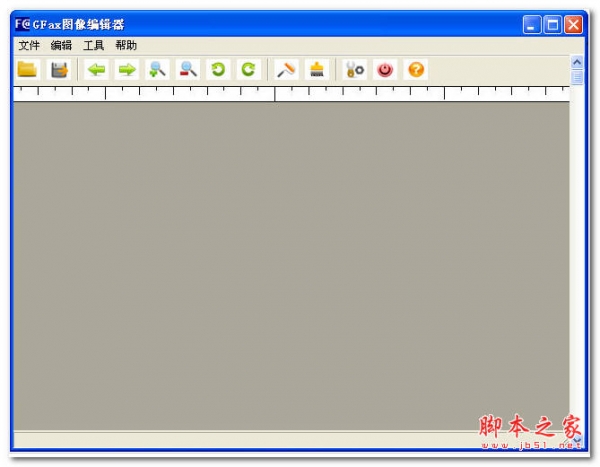Go to previous page with left arrow

(96, 70)
